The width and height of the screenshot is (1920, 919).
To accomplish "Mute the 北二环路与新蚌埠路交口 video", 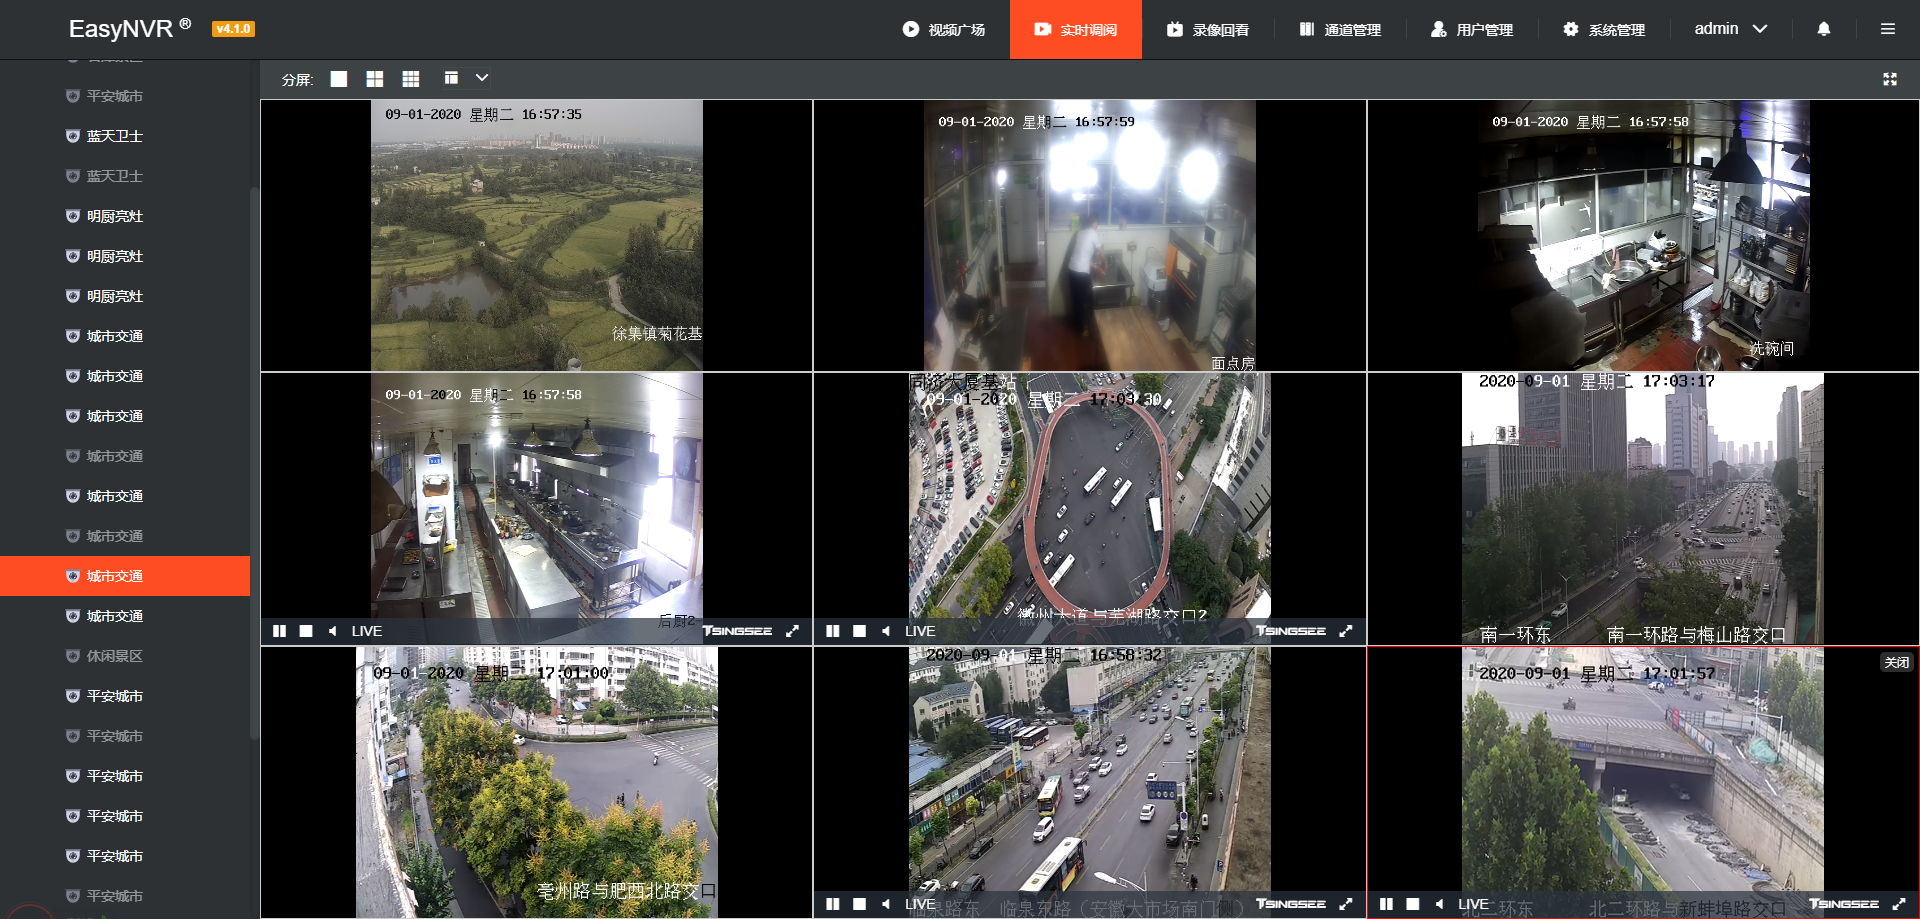I will [x=1439, y=904].
